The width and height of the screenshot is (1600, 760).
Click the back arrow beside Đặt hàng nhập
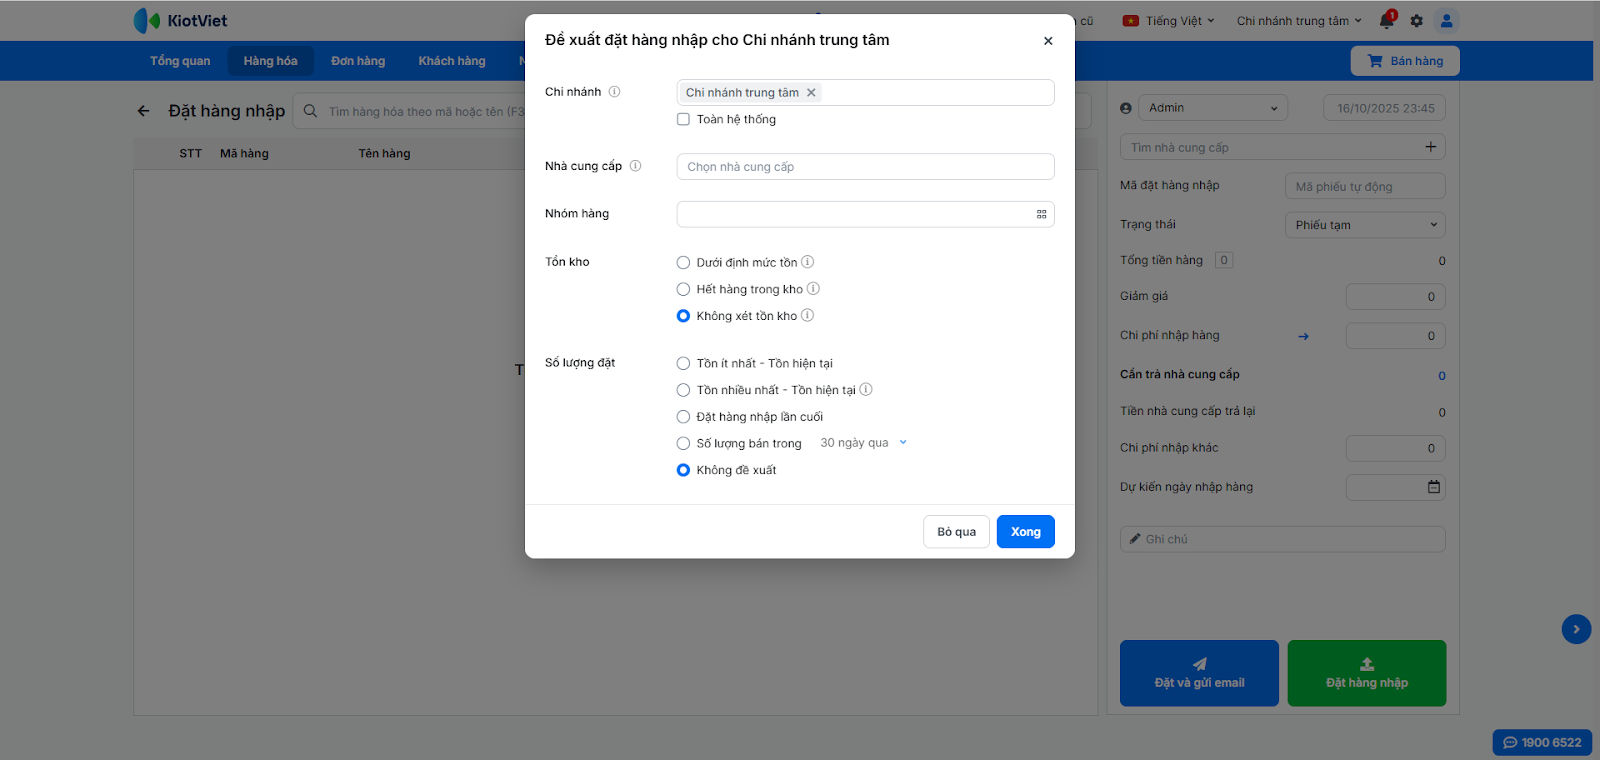[x=144, y=111]
